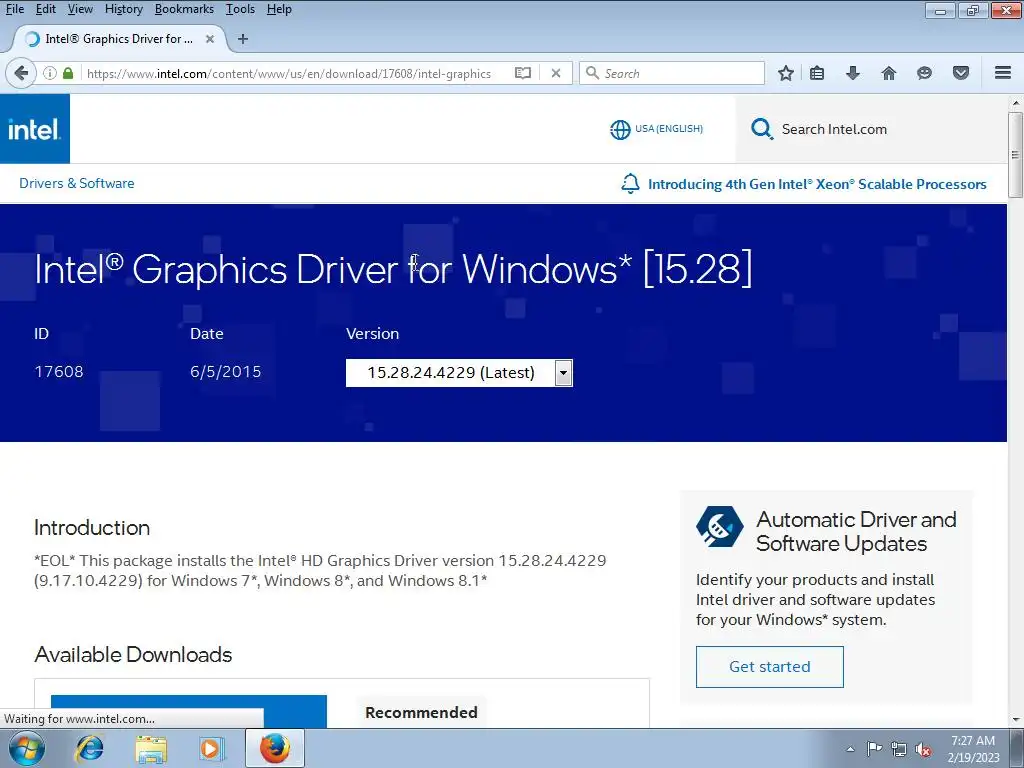The width and height of the screenshot is (1024, 768).
Task: Open the downloads arrow panel
Action: (853, 73)
